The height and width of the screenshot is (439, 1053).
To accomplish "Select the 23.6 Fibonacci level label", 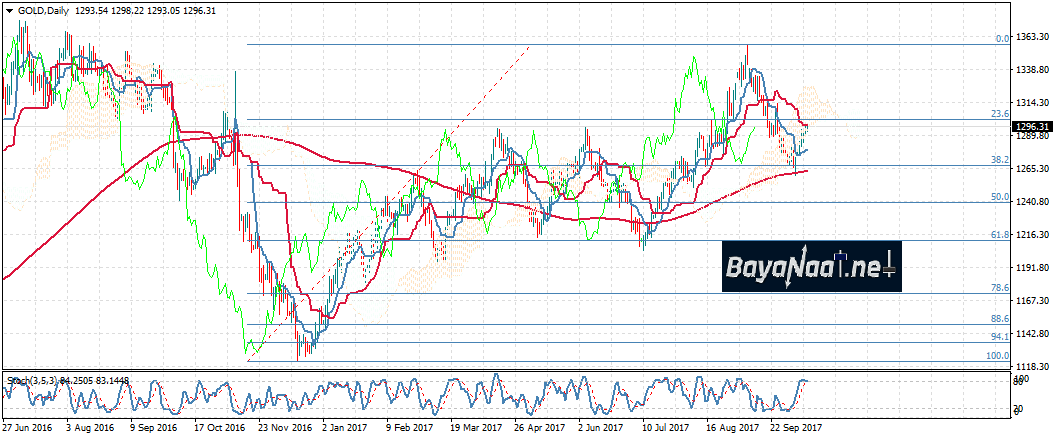I will 999,114.
